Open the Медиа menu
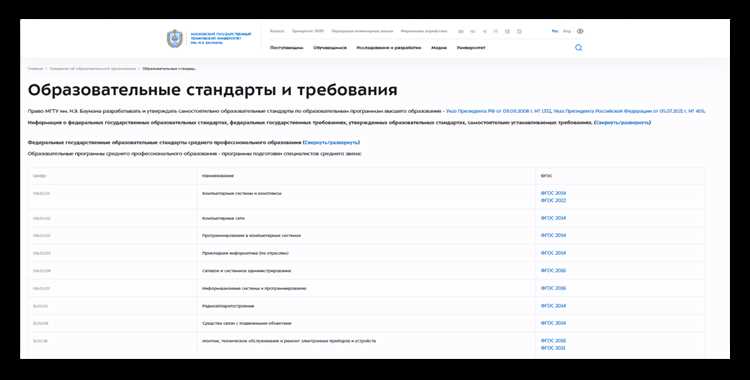Screen dimensions: 750x380 tap(439, 48)
